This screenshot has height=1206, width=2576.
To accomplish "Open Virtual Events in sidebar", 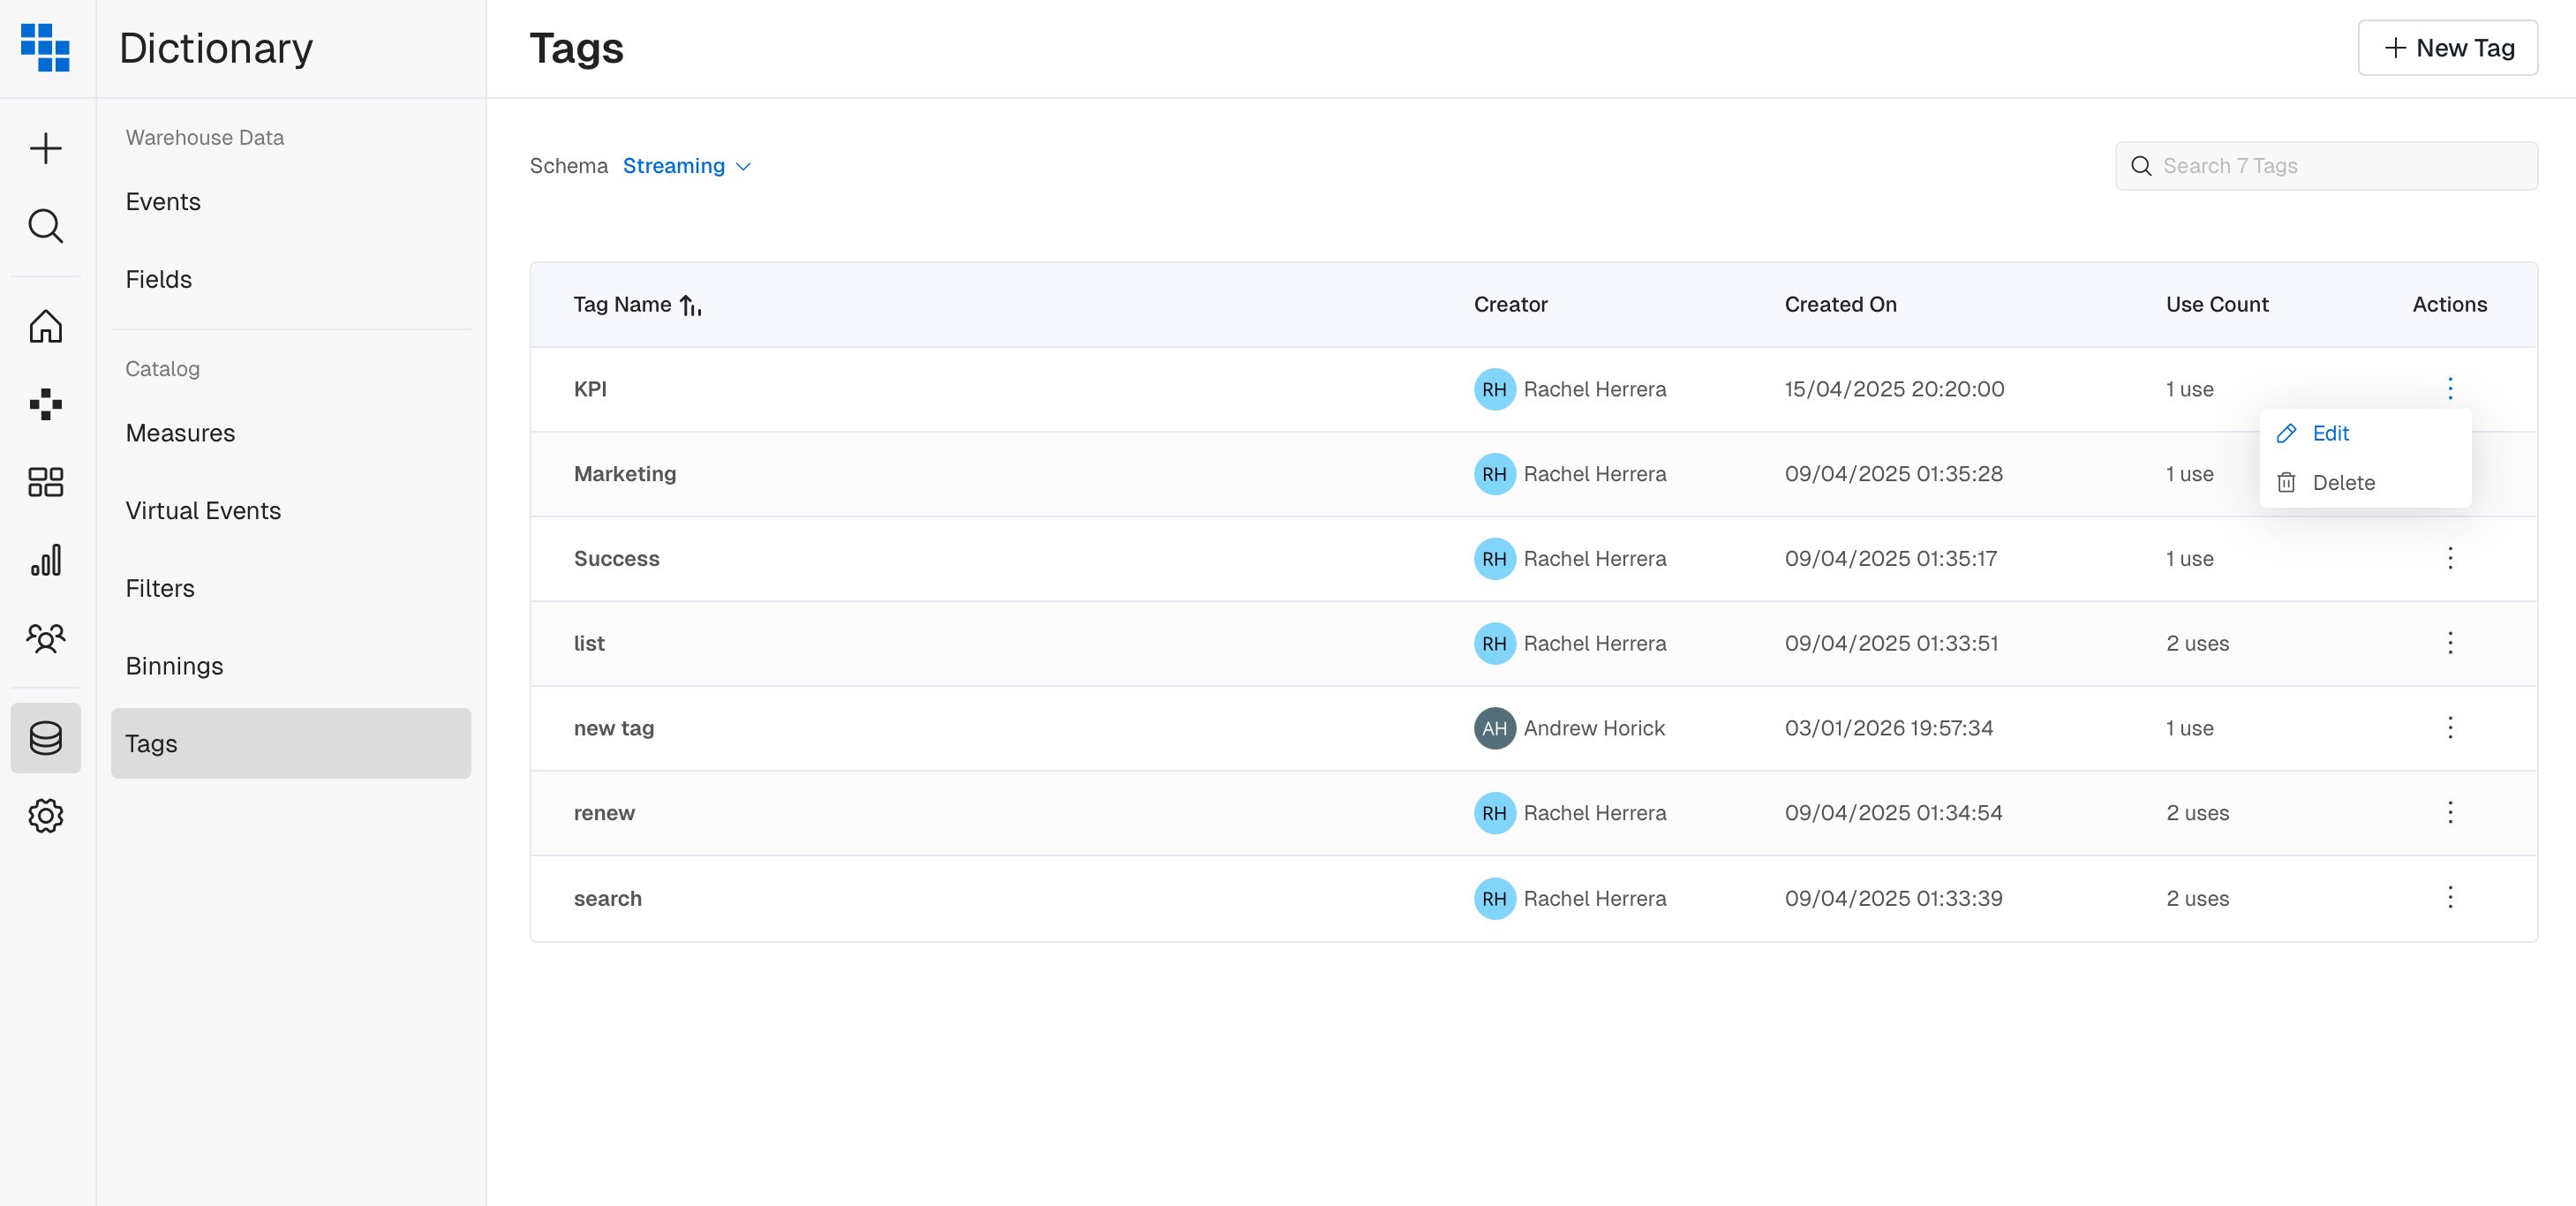I will [x=203, y=511].
